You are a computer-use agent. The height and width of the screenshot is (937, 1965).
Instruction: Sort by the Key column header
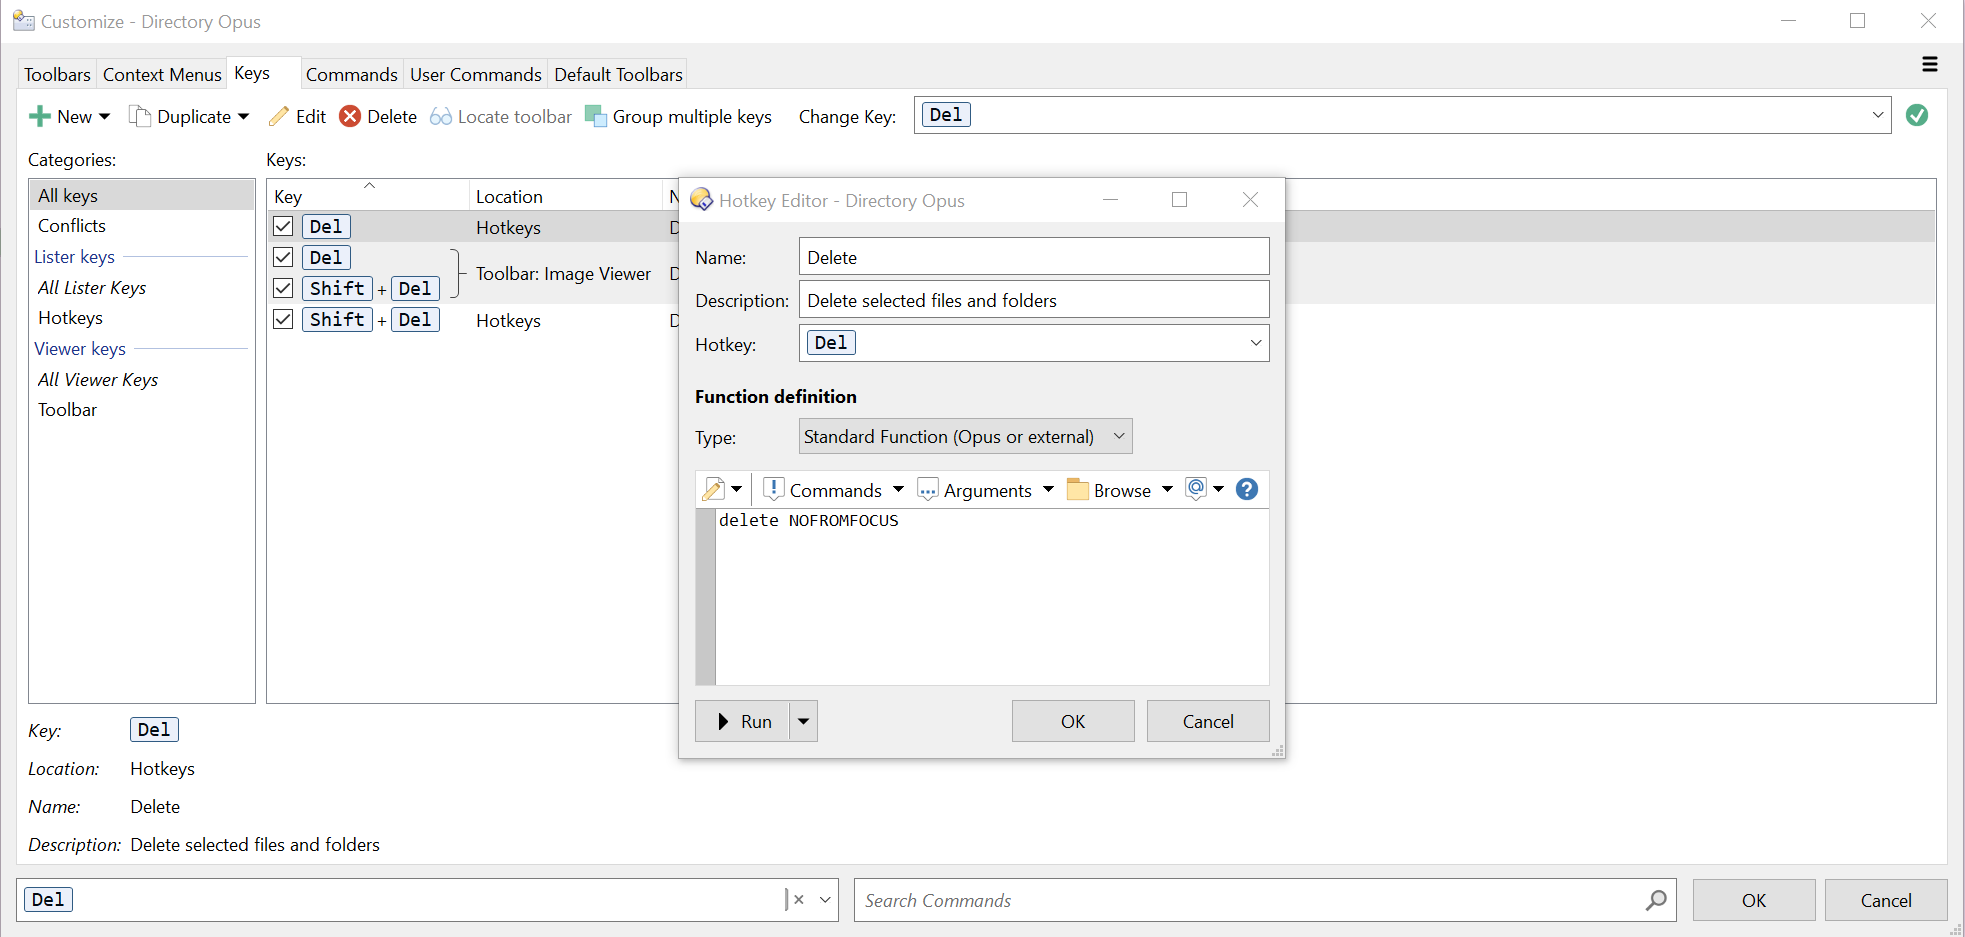pyautogui.click(x=368, y=196)
